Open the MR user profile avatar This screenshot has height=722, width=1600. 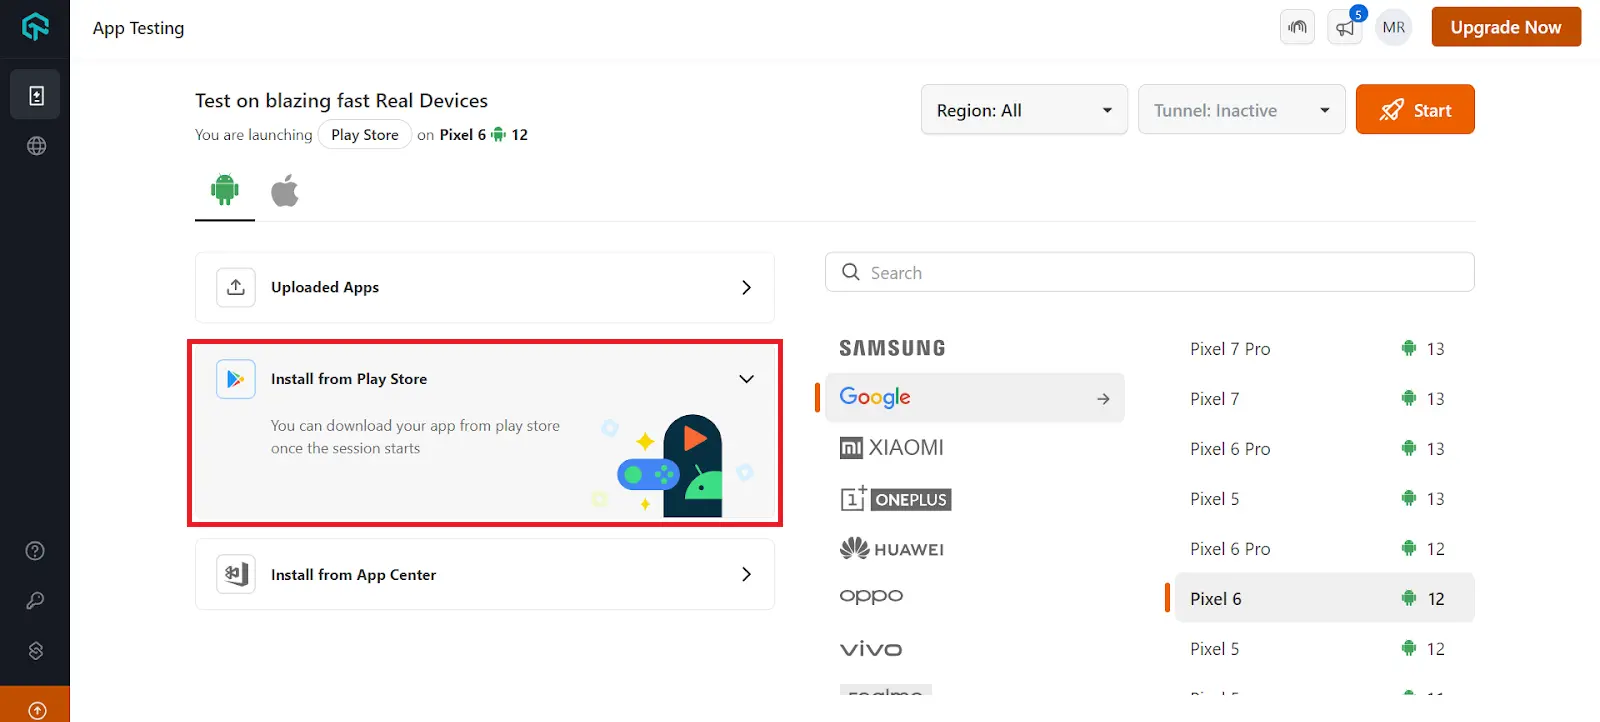pyautogui.click(x=1393, y=28)
